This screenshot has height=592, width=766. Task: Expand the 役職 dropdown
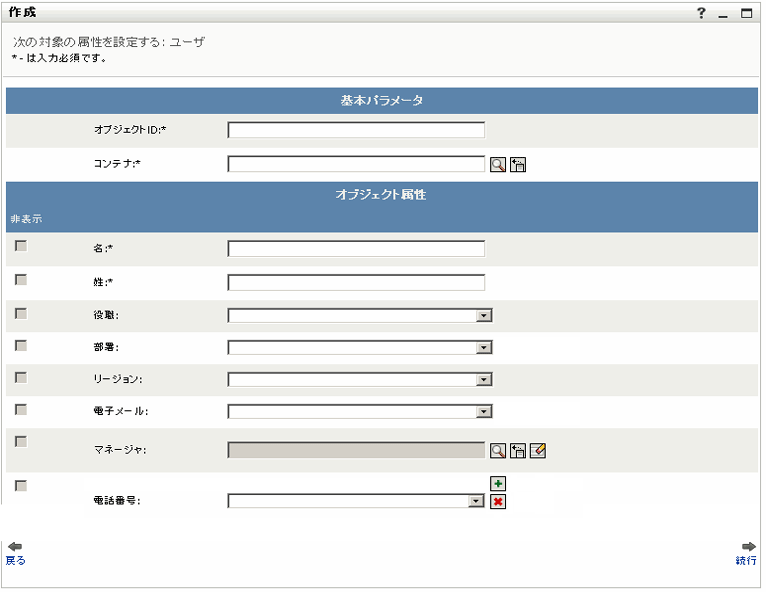point(484,316)
